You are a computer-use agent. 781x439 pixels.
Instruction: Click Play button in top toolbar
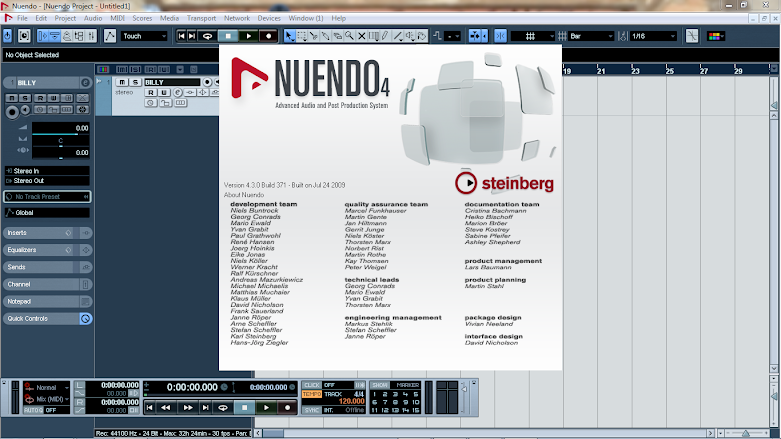click(x=249, y=36)
